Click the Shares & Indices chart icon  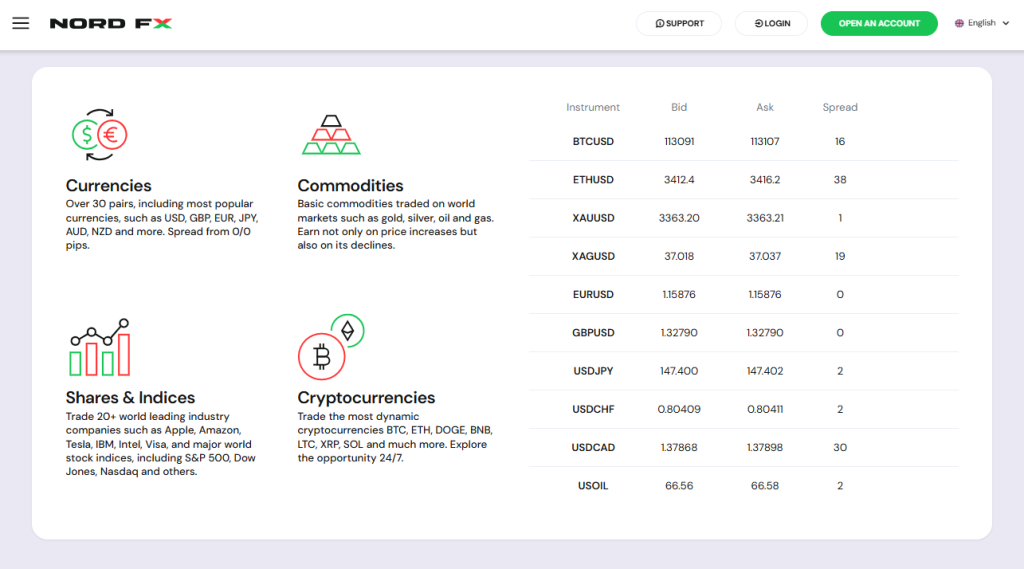(x=100, y=347)
